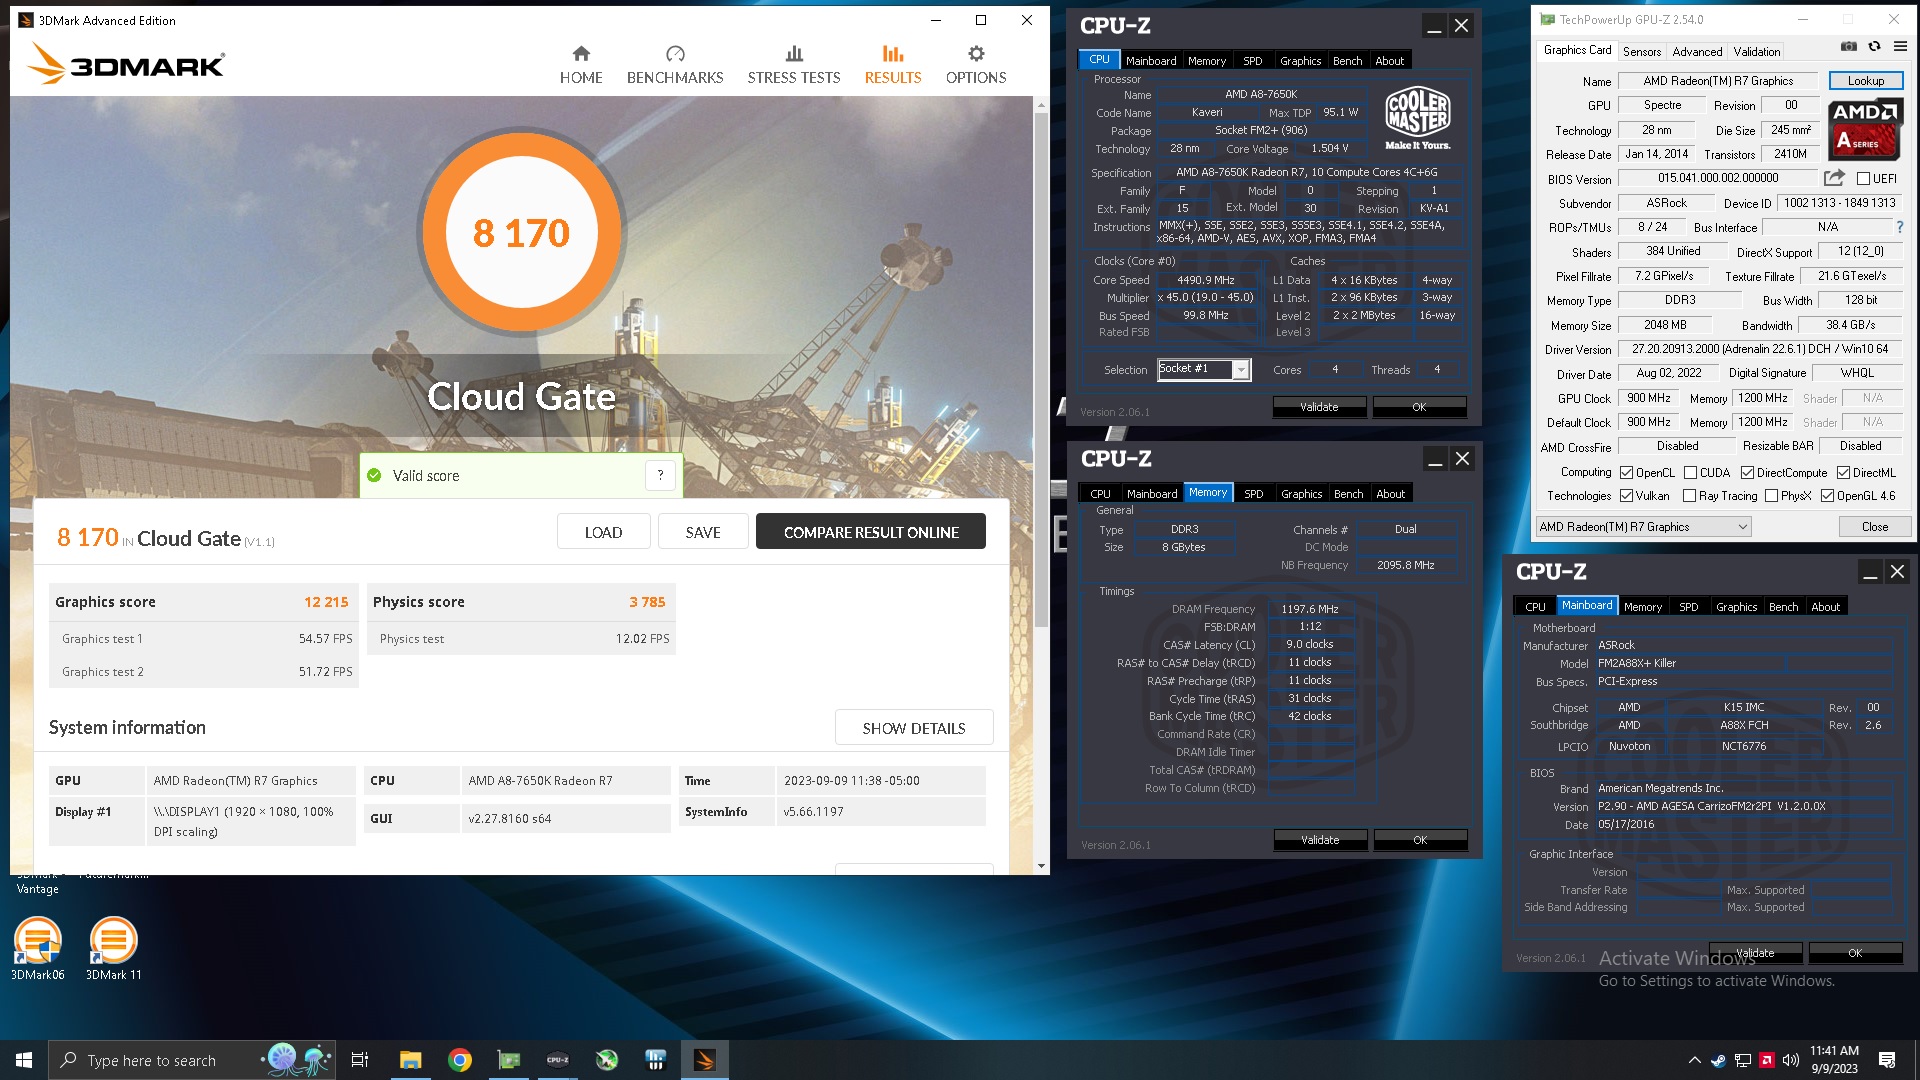1920x1080 pixels.
Task: Click the SAVE button in 3DMark
Action: click(703, 532)
